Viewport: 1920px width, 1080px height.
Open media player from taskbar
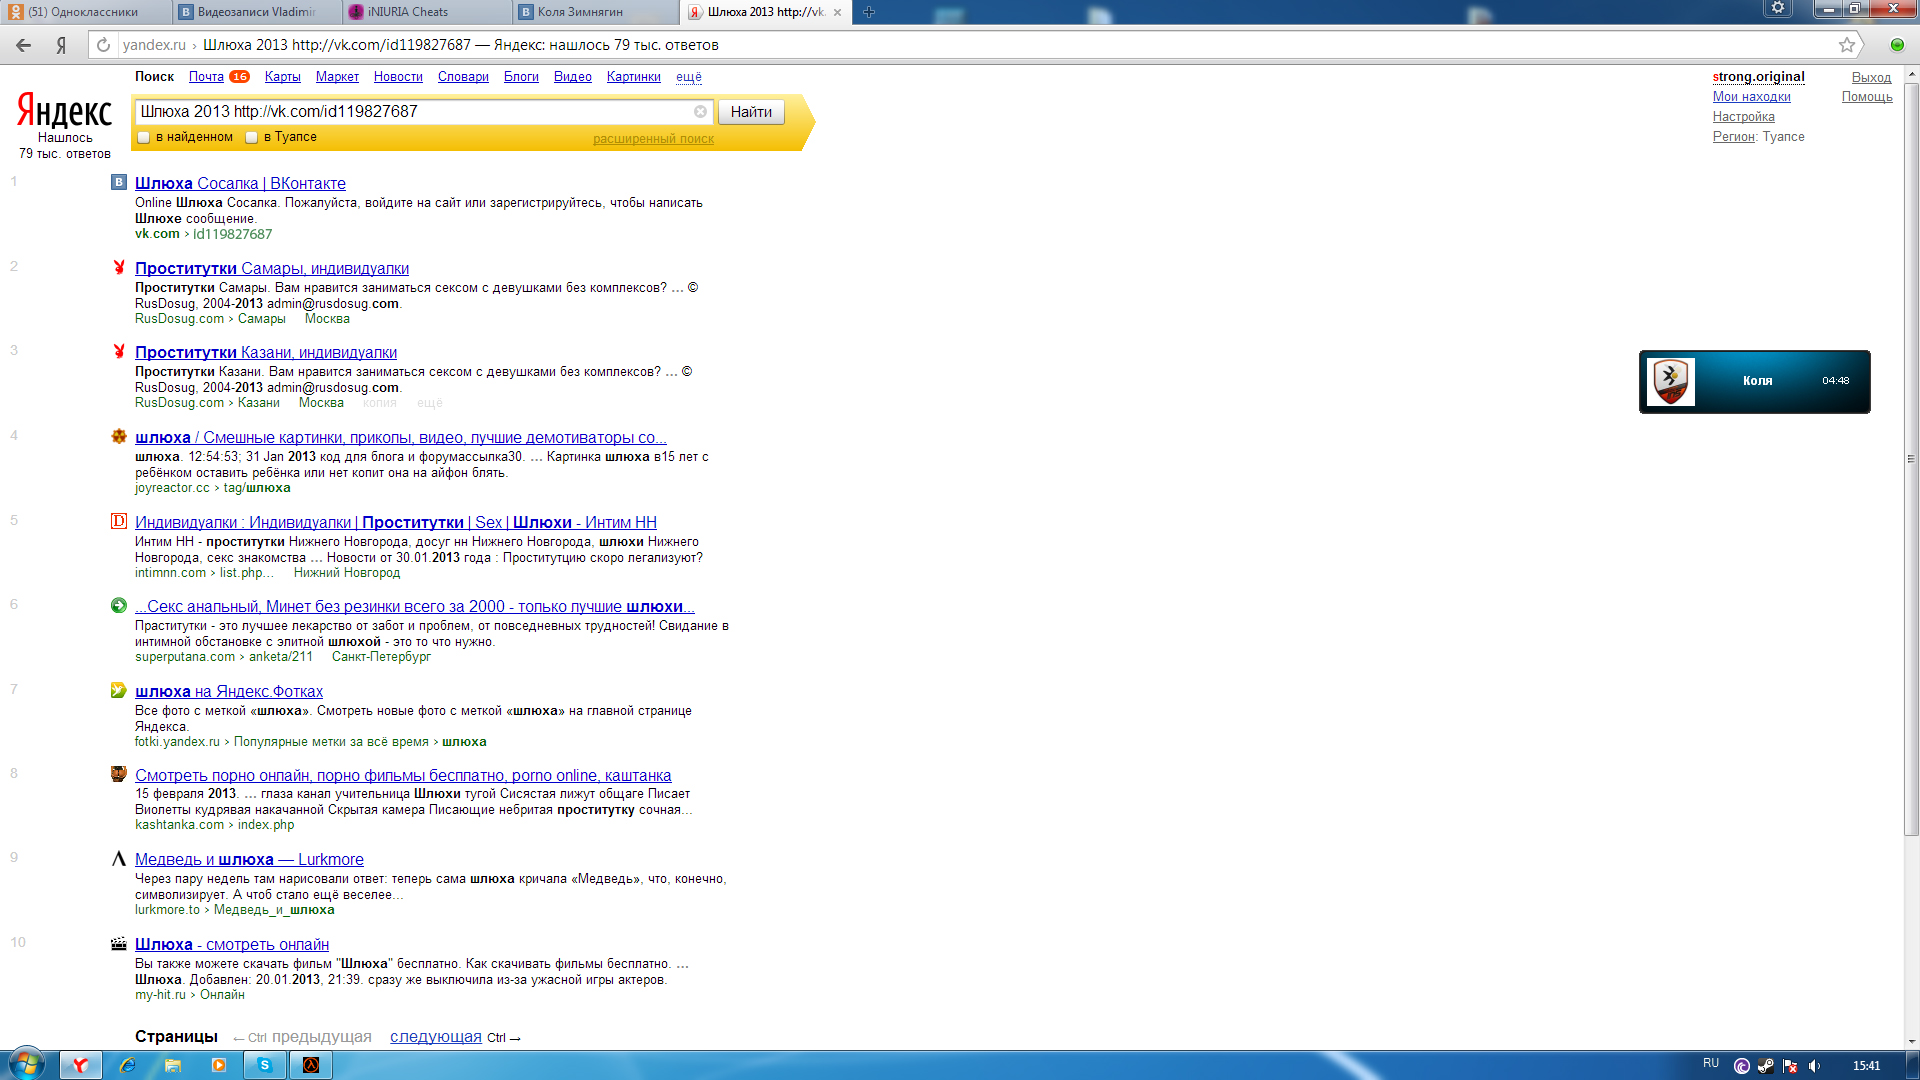(x=219, y=1065)
